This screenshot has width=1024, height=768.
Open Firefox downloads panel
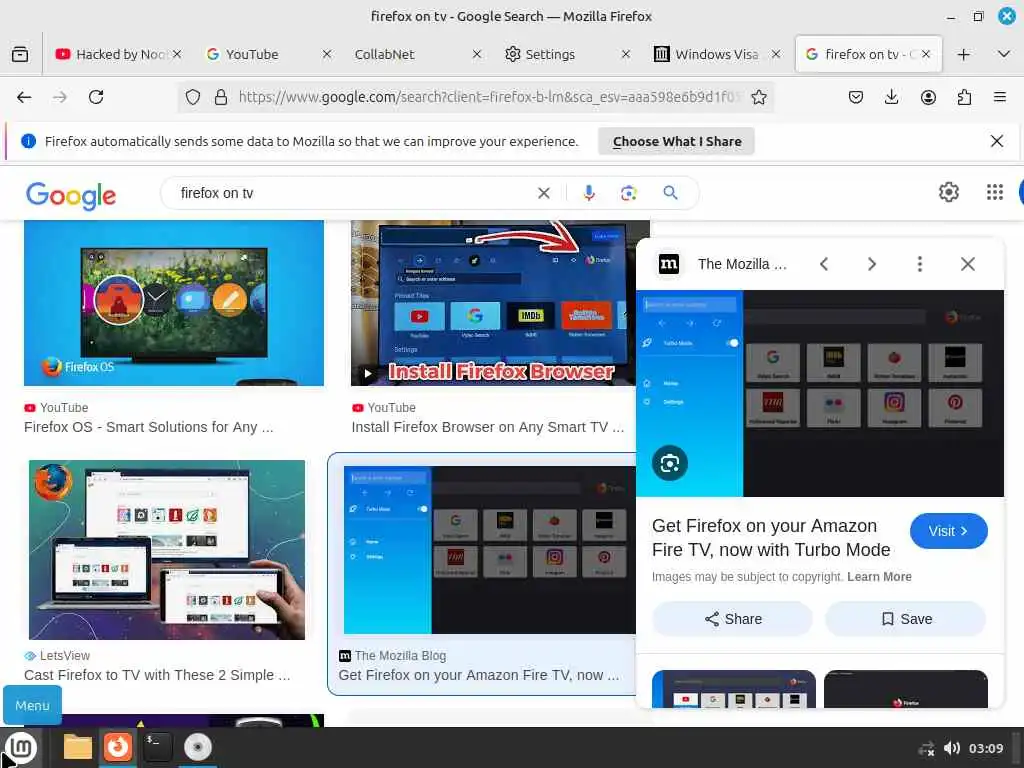click(891, 97)
